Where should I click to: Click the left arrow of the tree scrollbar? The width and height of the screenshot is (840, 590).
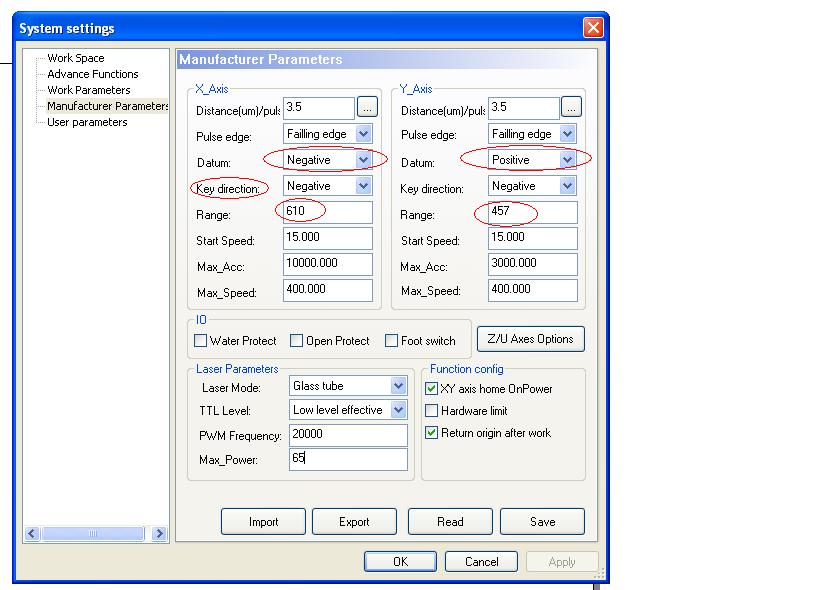point(32,534)
